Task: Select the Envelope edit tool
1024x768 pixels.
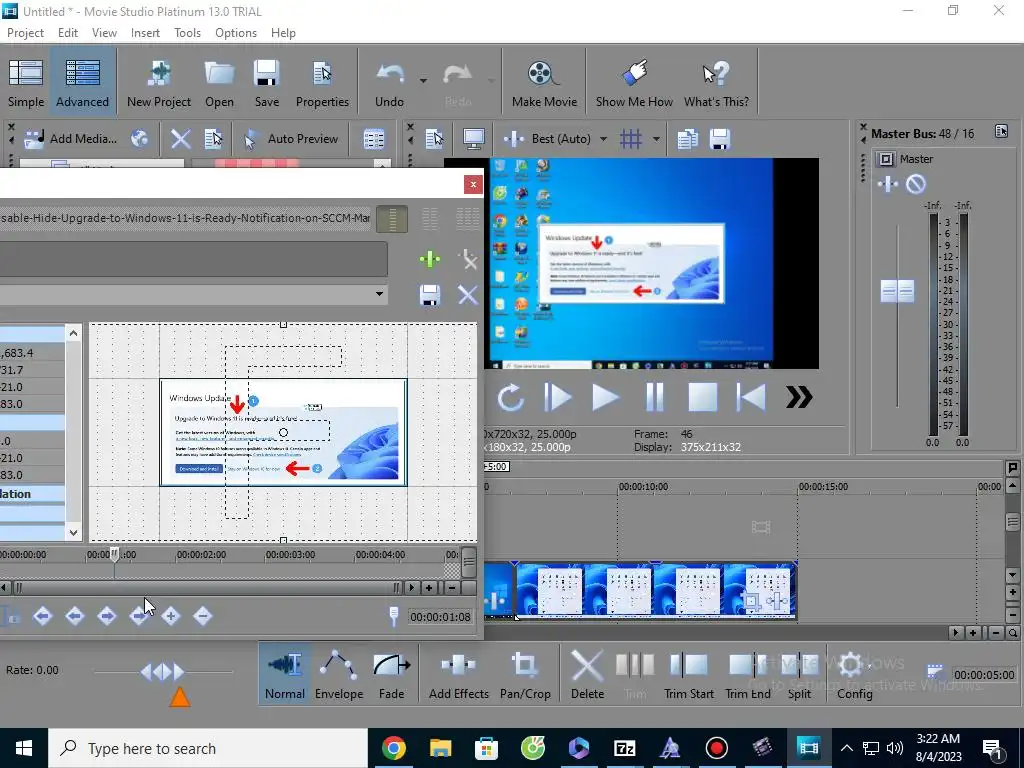Action: coord(339,675)
